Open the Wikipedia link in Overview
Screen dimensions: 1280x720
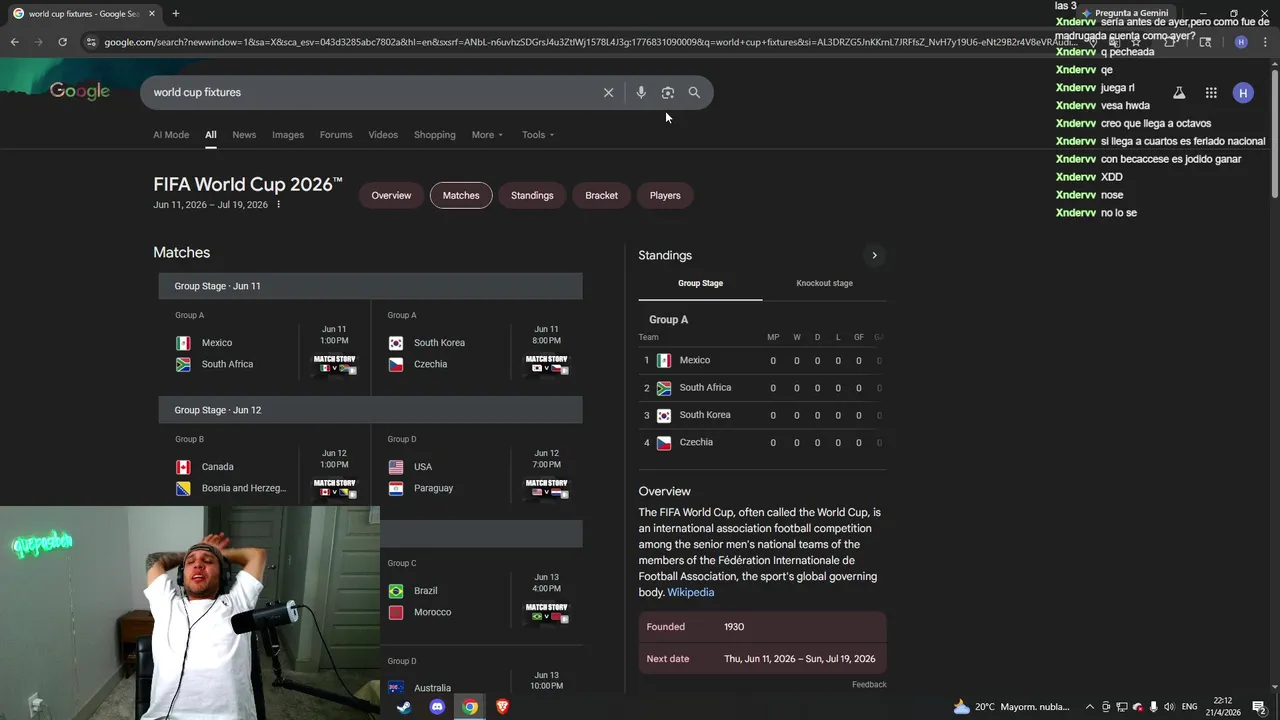coord(691,592)
